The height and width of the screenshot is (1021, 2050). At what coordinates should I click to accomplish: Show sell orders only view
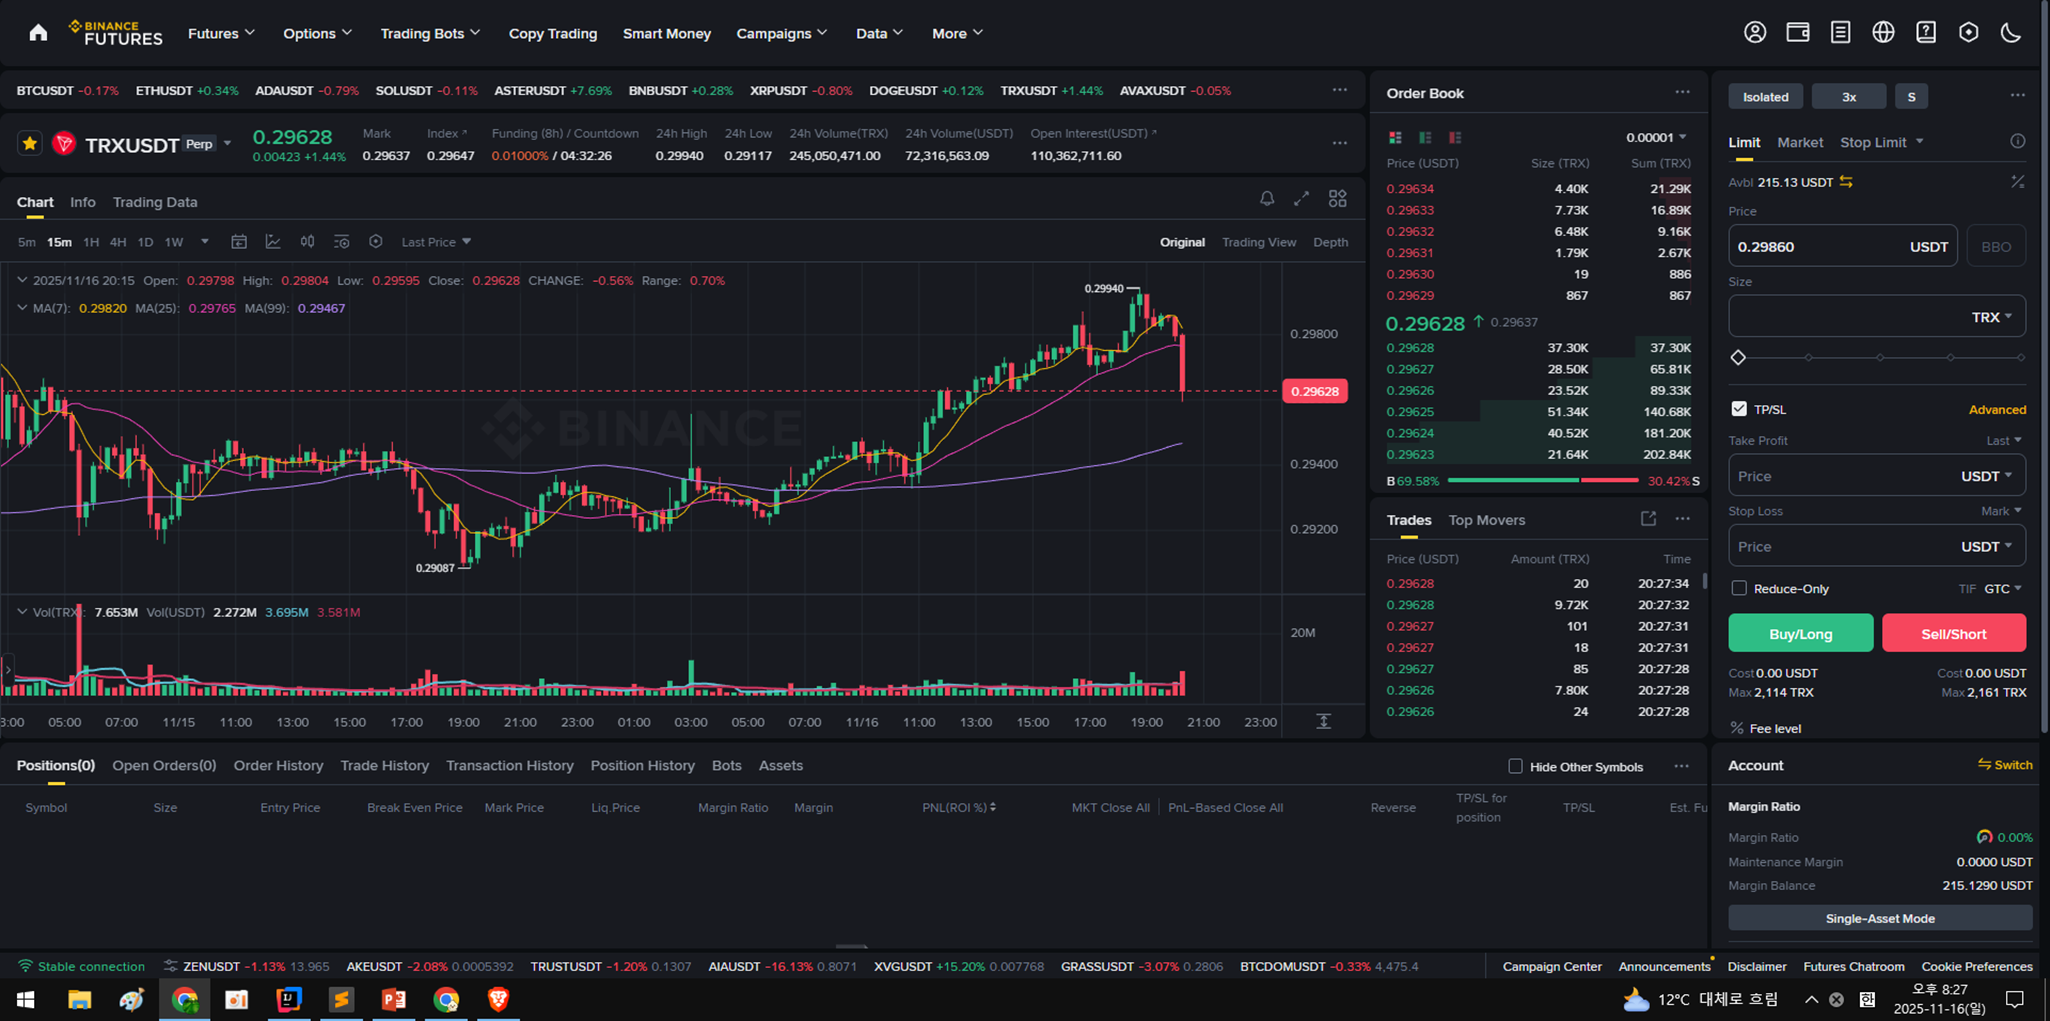point(1455,137)
